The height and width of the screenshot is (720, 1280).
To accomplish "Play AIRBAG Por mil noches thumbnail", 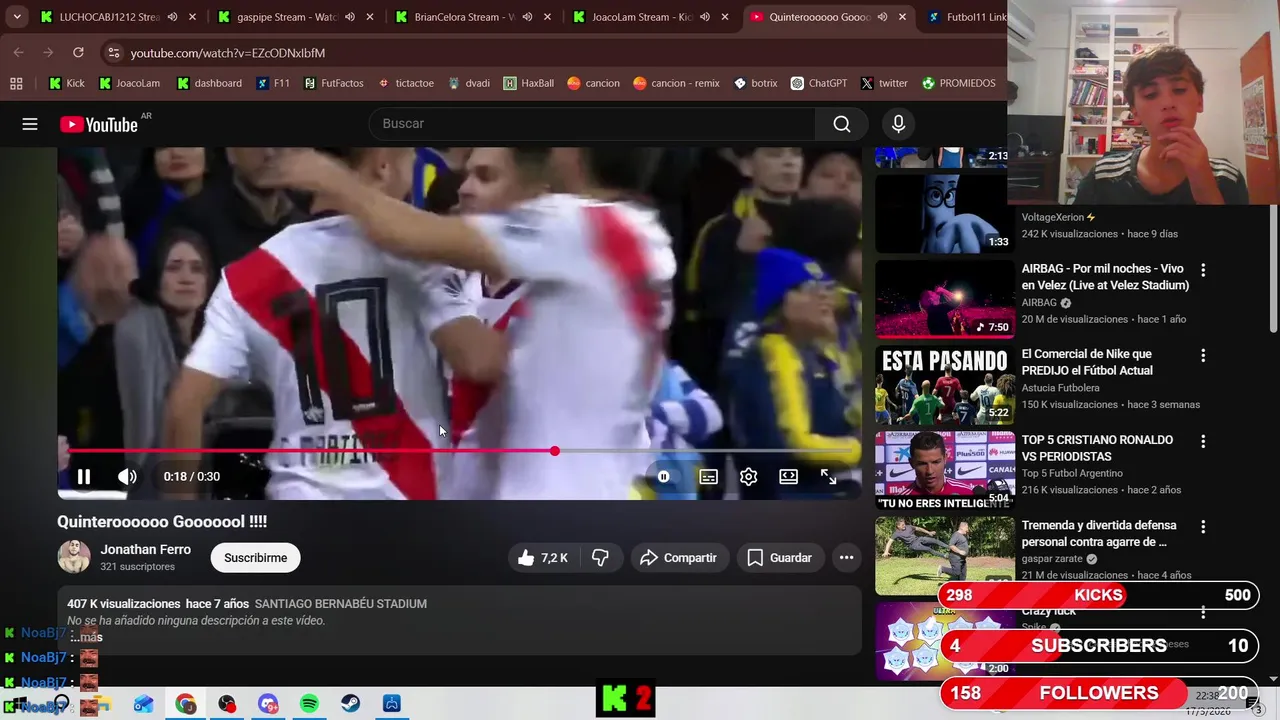I will [944, 299].
